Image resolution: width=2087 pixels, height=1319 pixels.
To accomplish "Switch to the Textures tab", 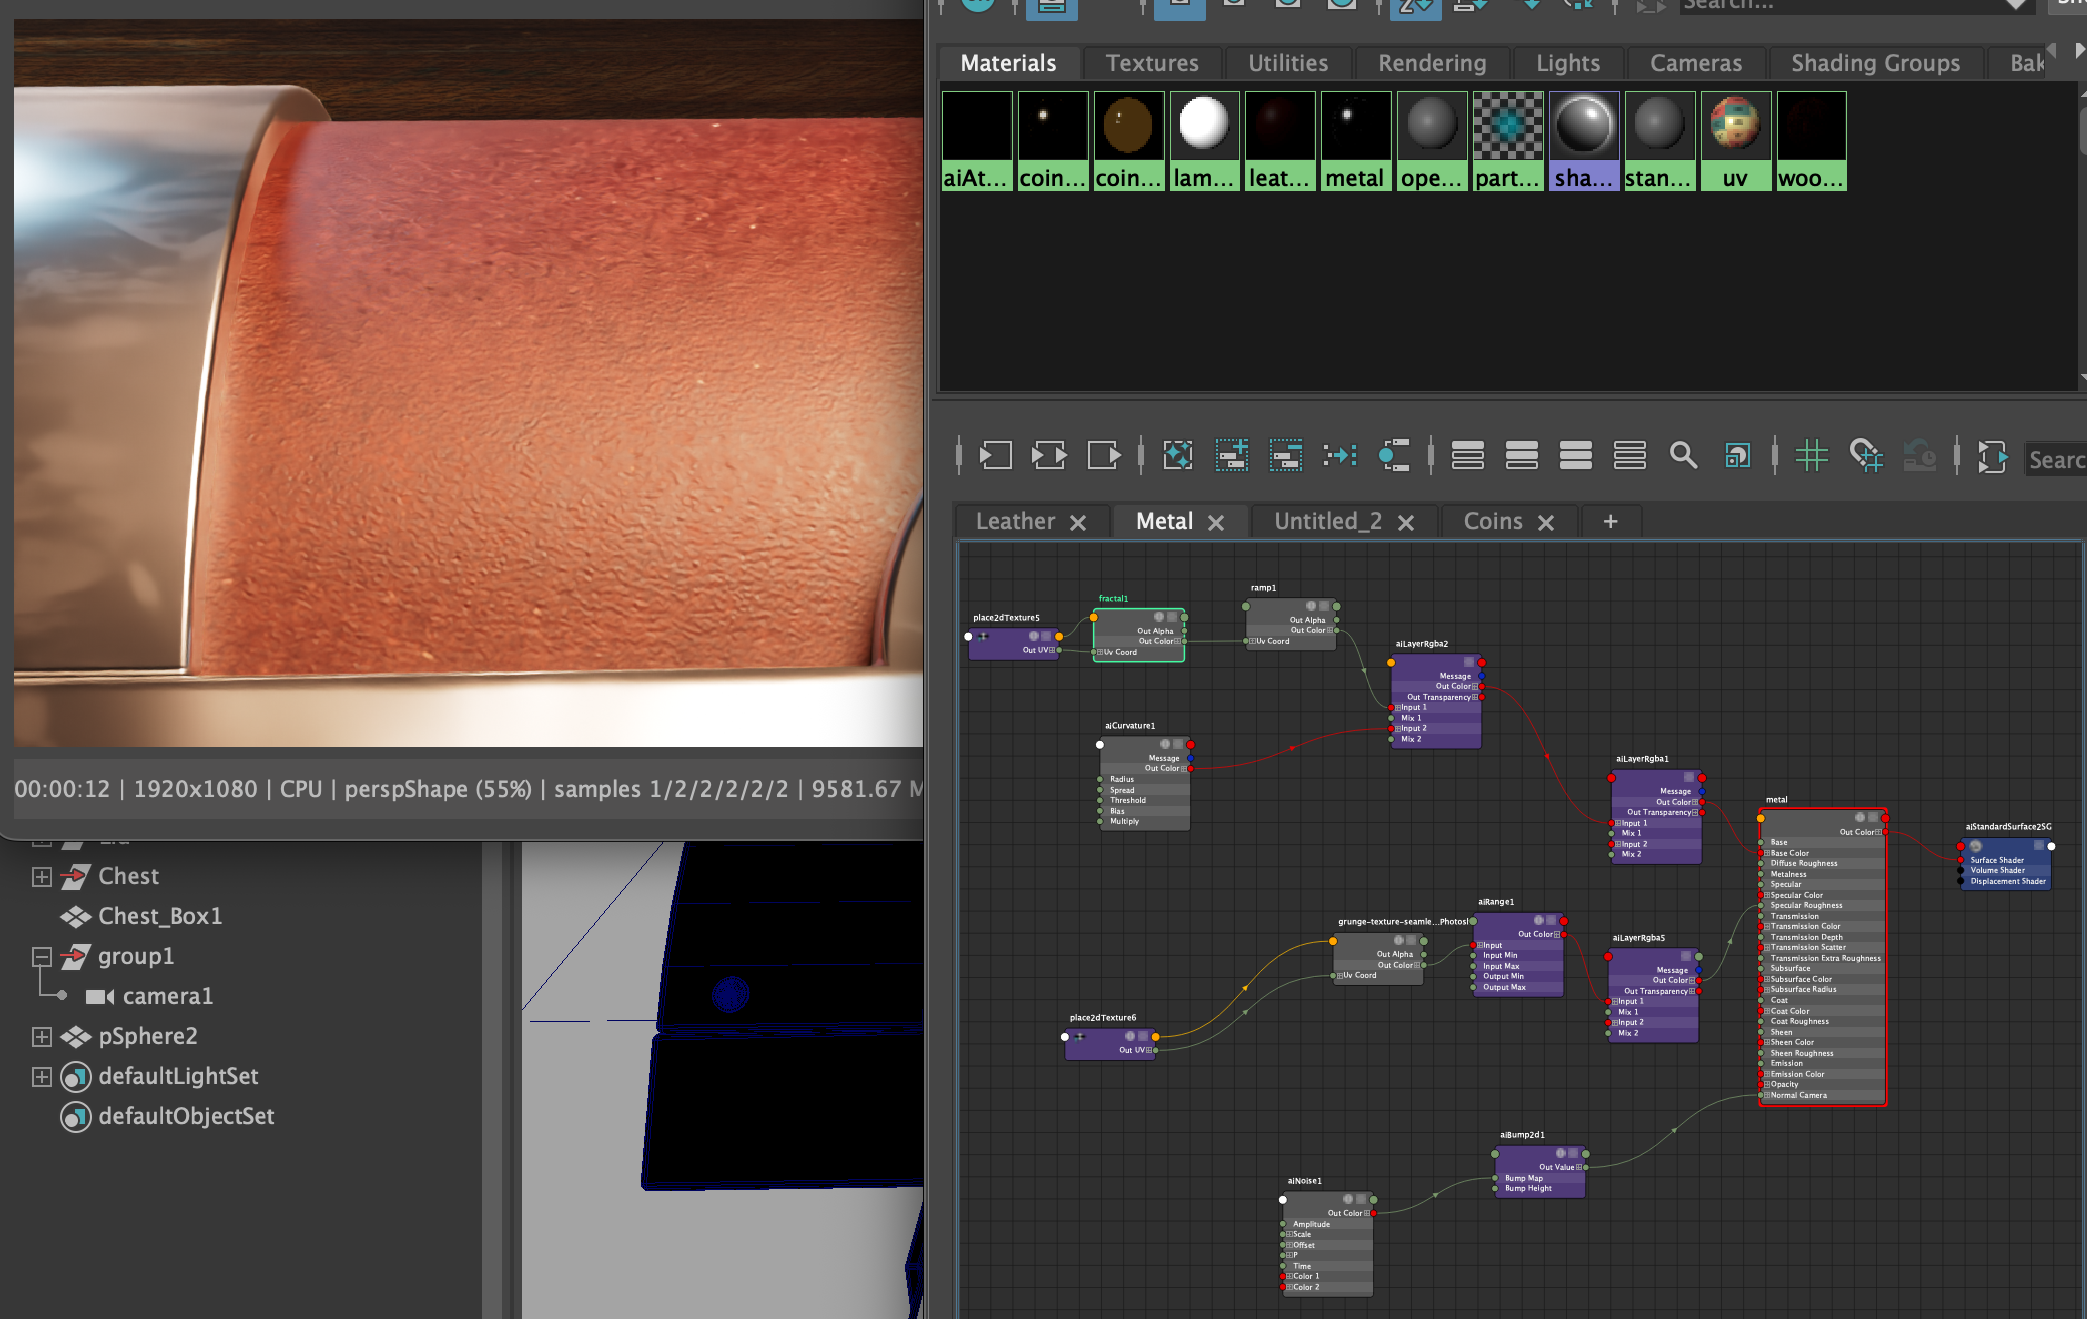I will point(1151,63).
